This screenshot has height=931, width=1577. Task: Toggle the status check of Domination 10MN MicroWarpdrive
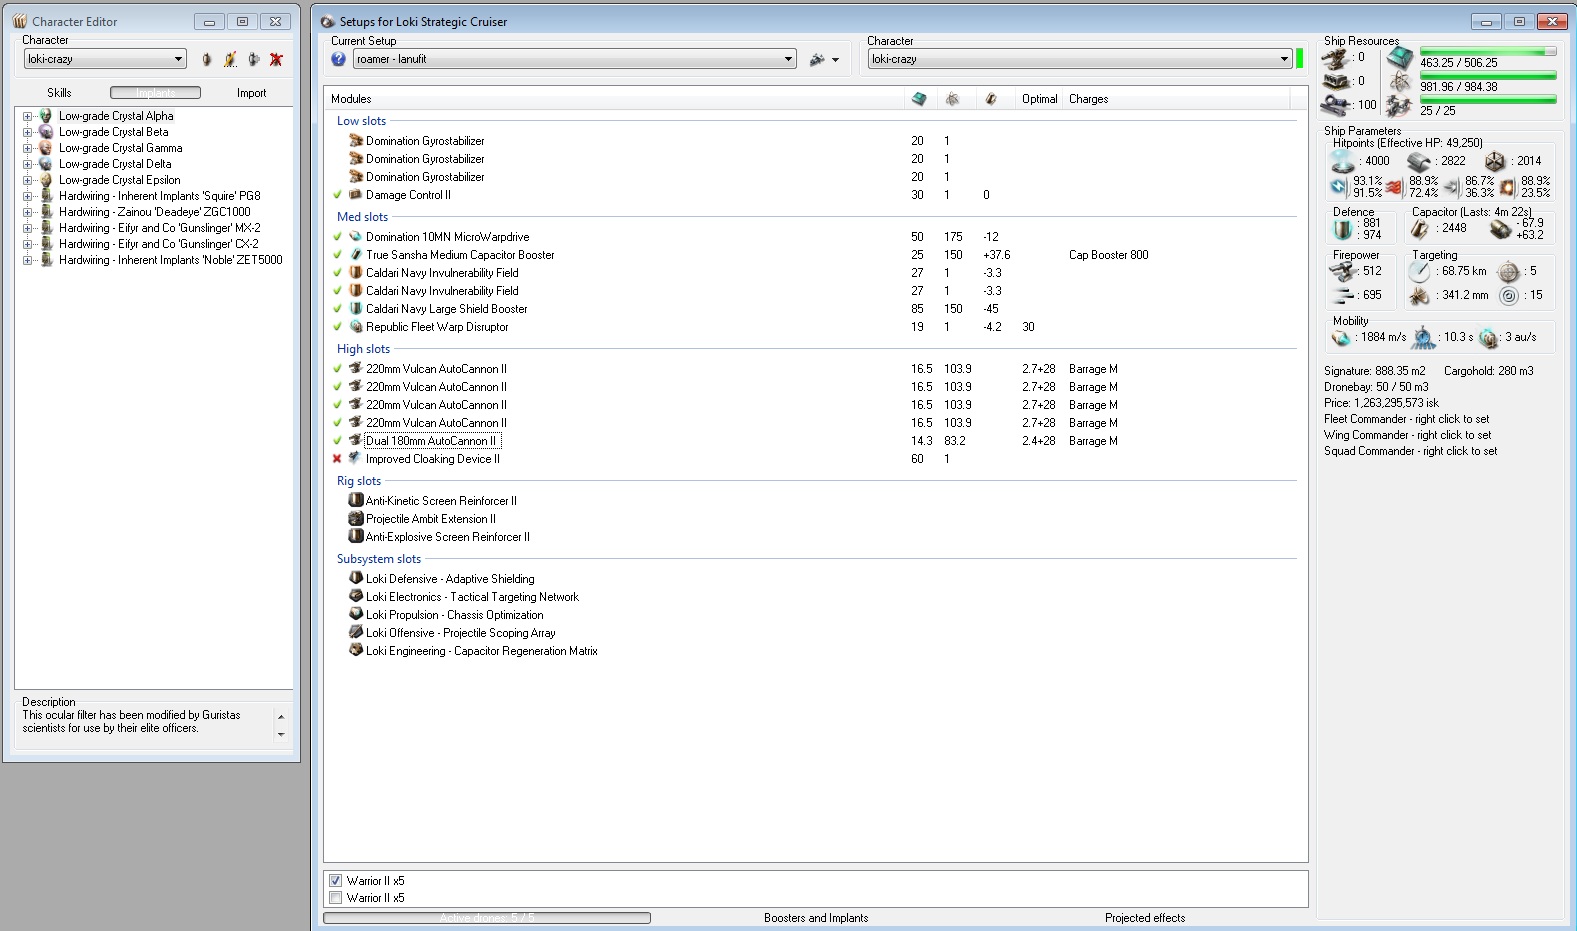[x=337, y=237]
